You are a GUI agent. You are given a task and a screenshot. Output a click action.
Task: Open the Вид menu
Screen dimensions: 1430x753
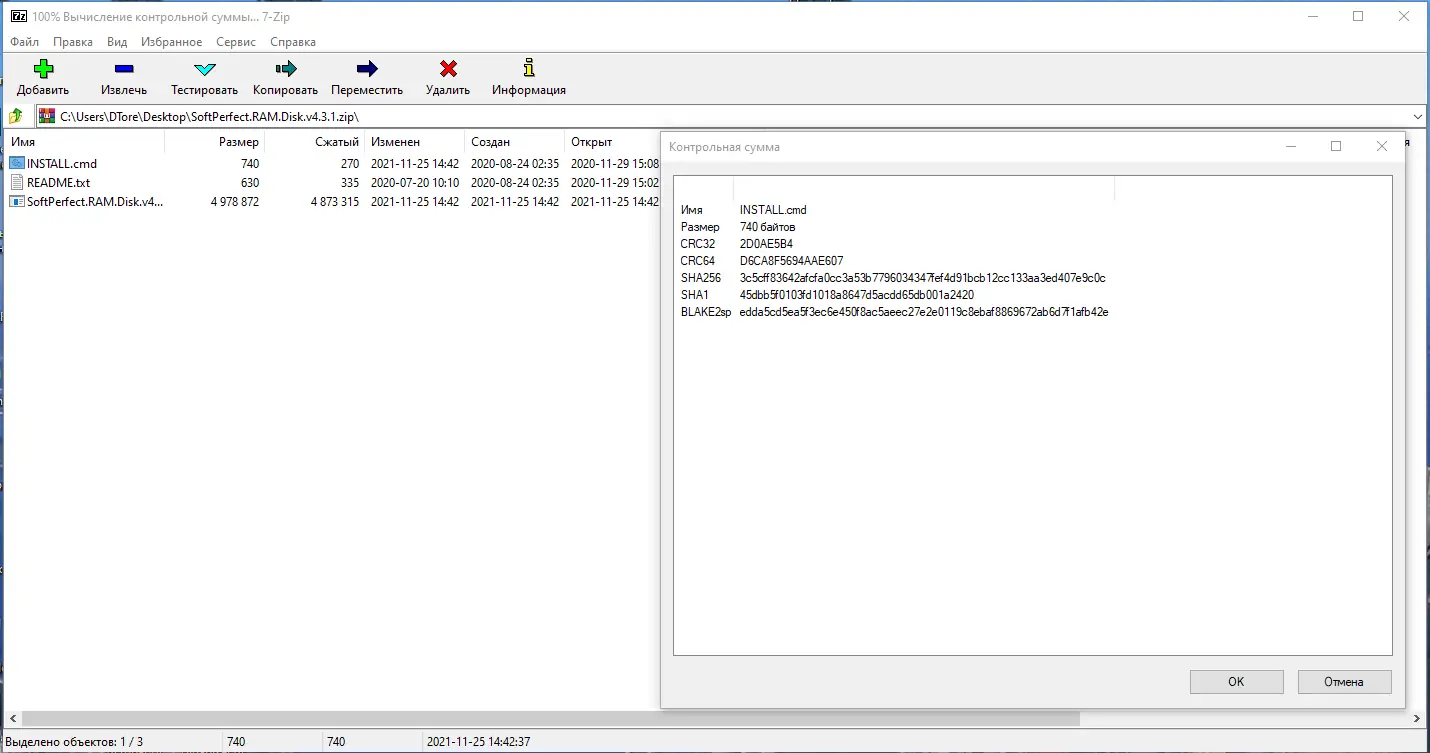117,42
